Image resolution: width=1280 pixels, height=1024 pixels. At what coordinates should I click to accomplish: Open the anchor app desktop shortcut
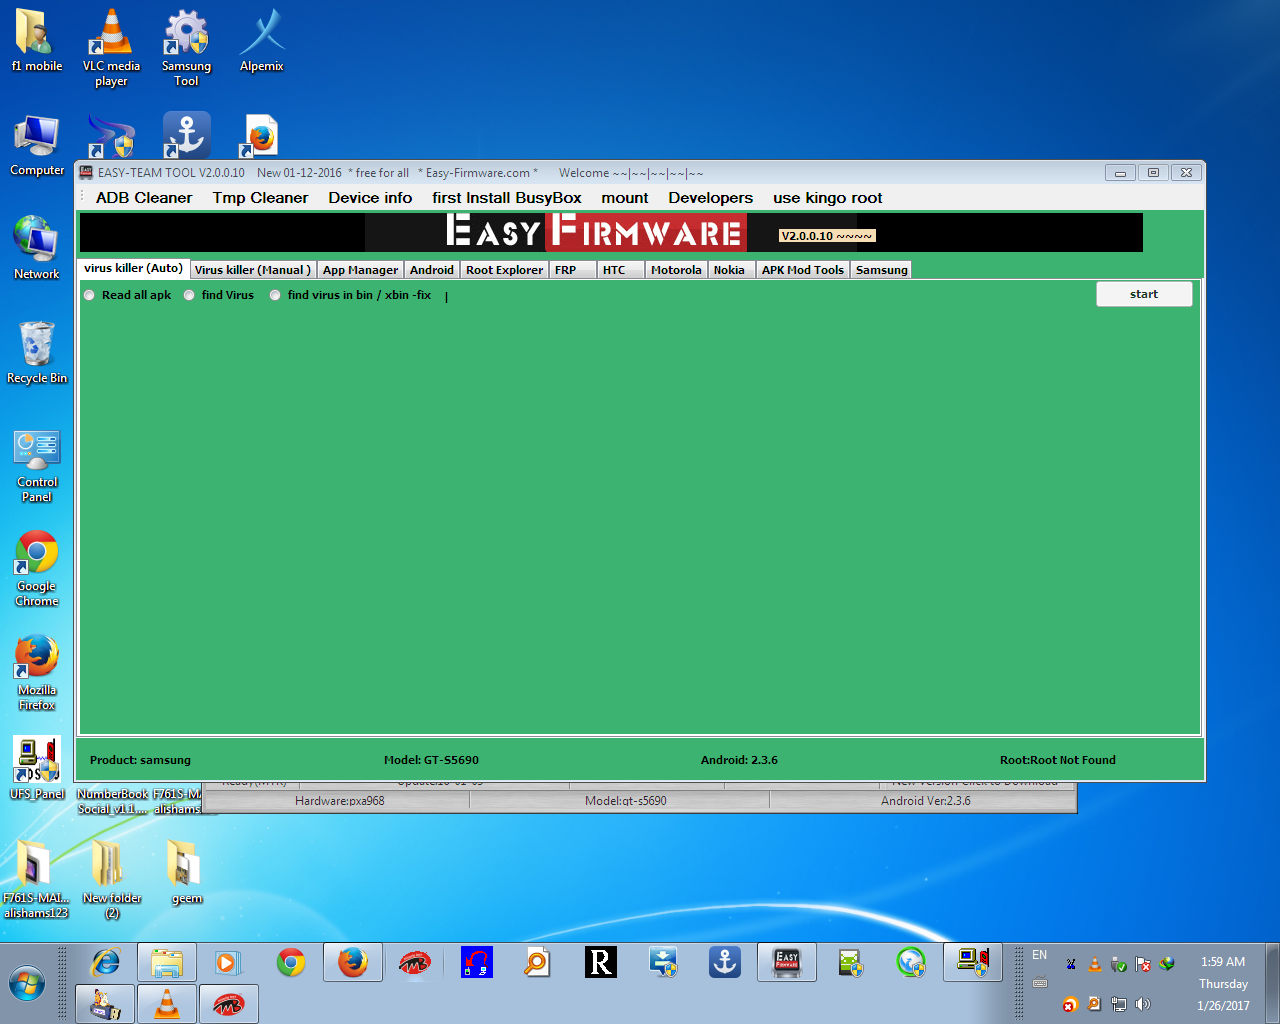click(x=186, y=136)
